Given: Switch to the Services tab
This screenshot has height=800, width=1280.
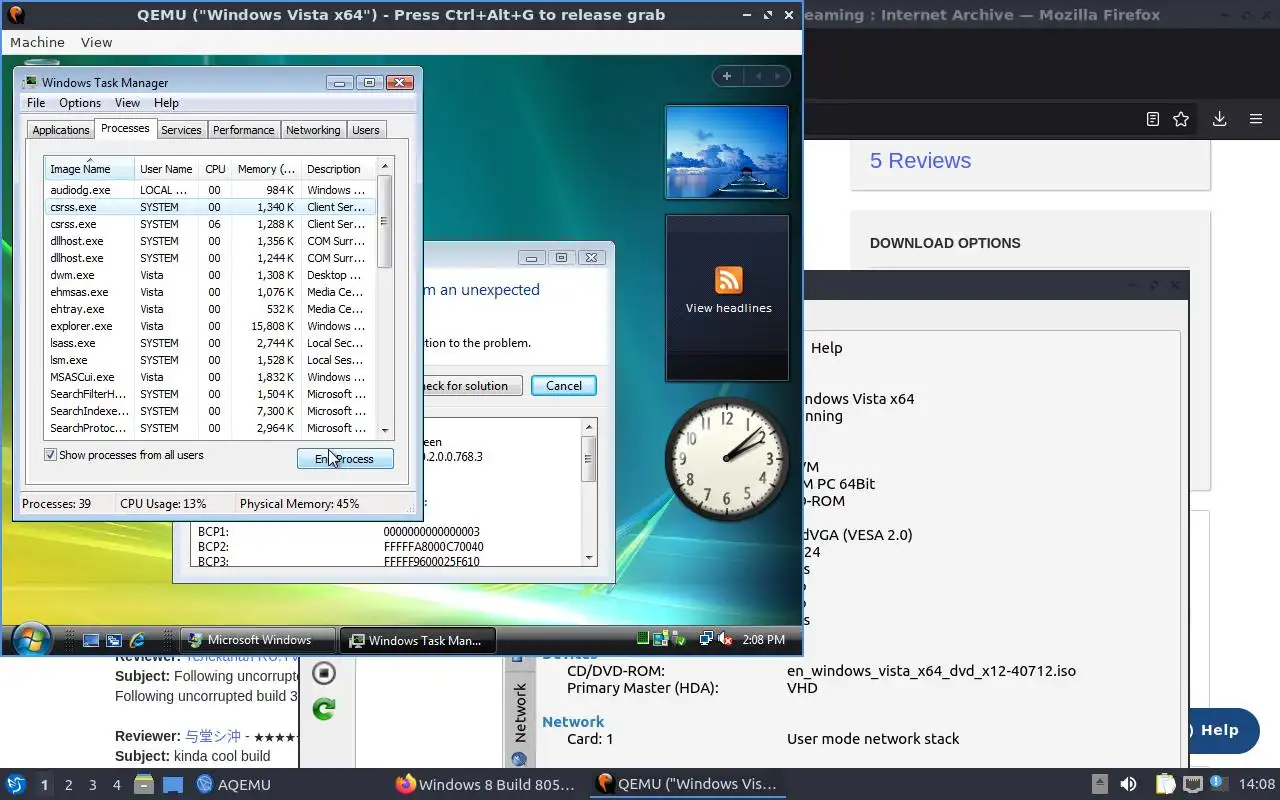Looking at the screenshot, I should click(x=181, y=130).
